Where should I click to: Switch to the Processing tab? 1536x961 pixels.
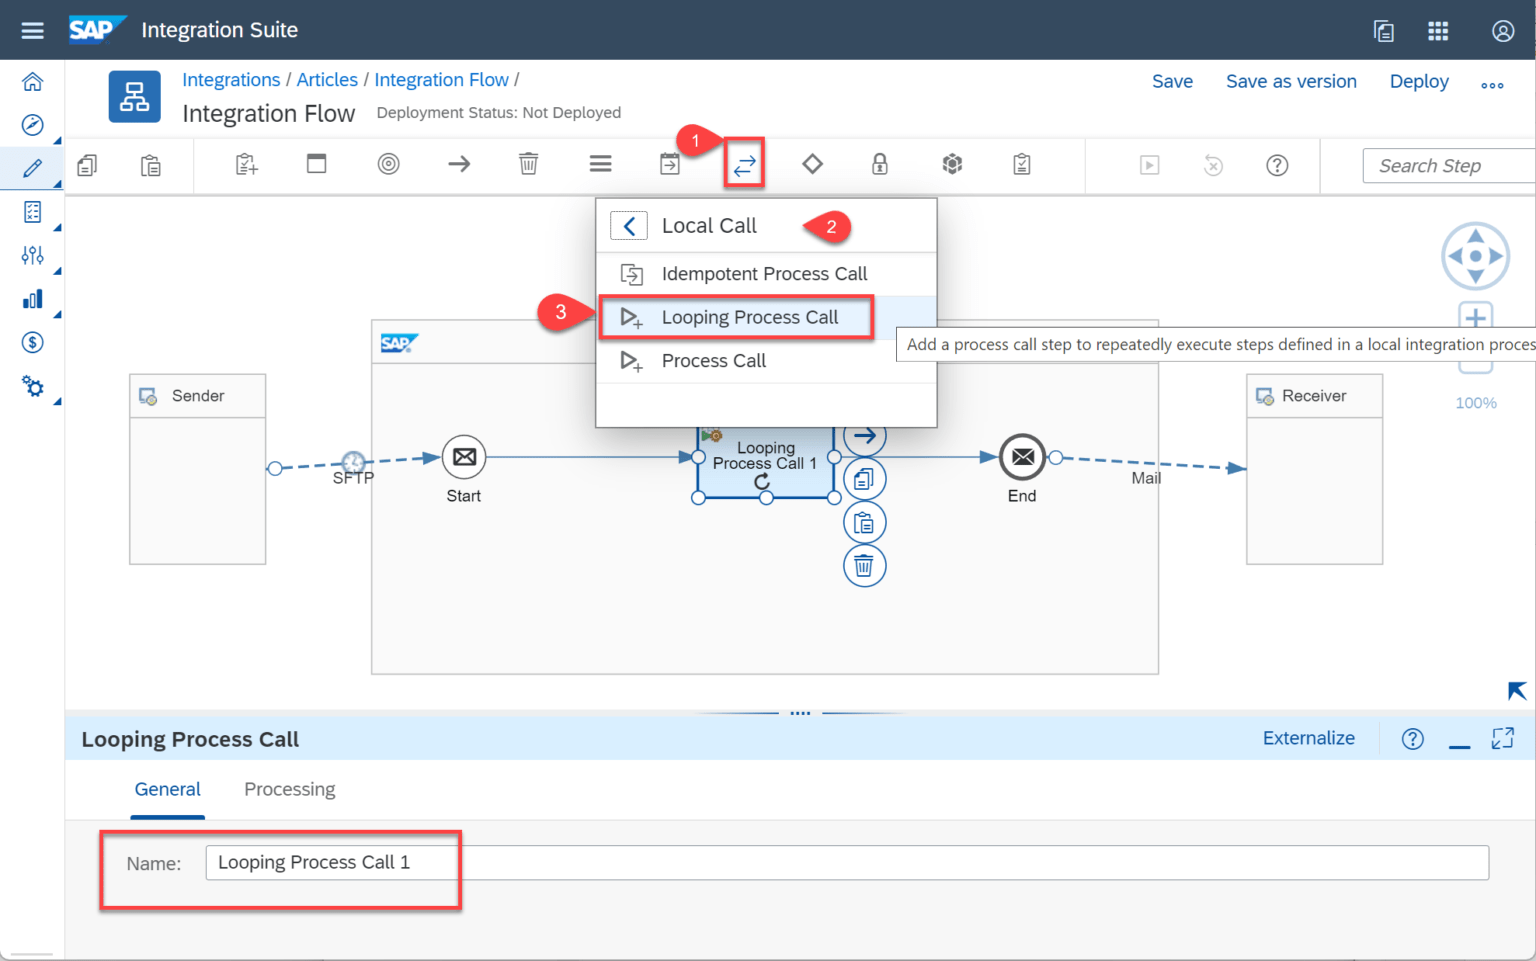pyautogui.click(x=289, y=789)
